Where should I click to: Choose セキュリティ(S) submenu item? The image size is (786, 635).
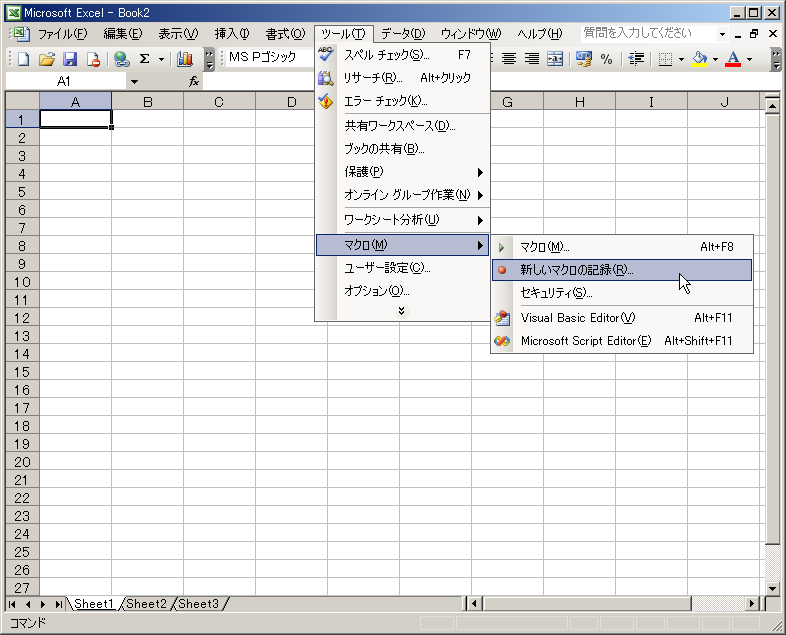coord(622,293)
